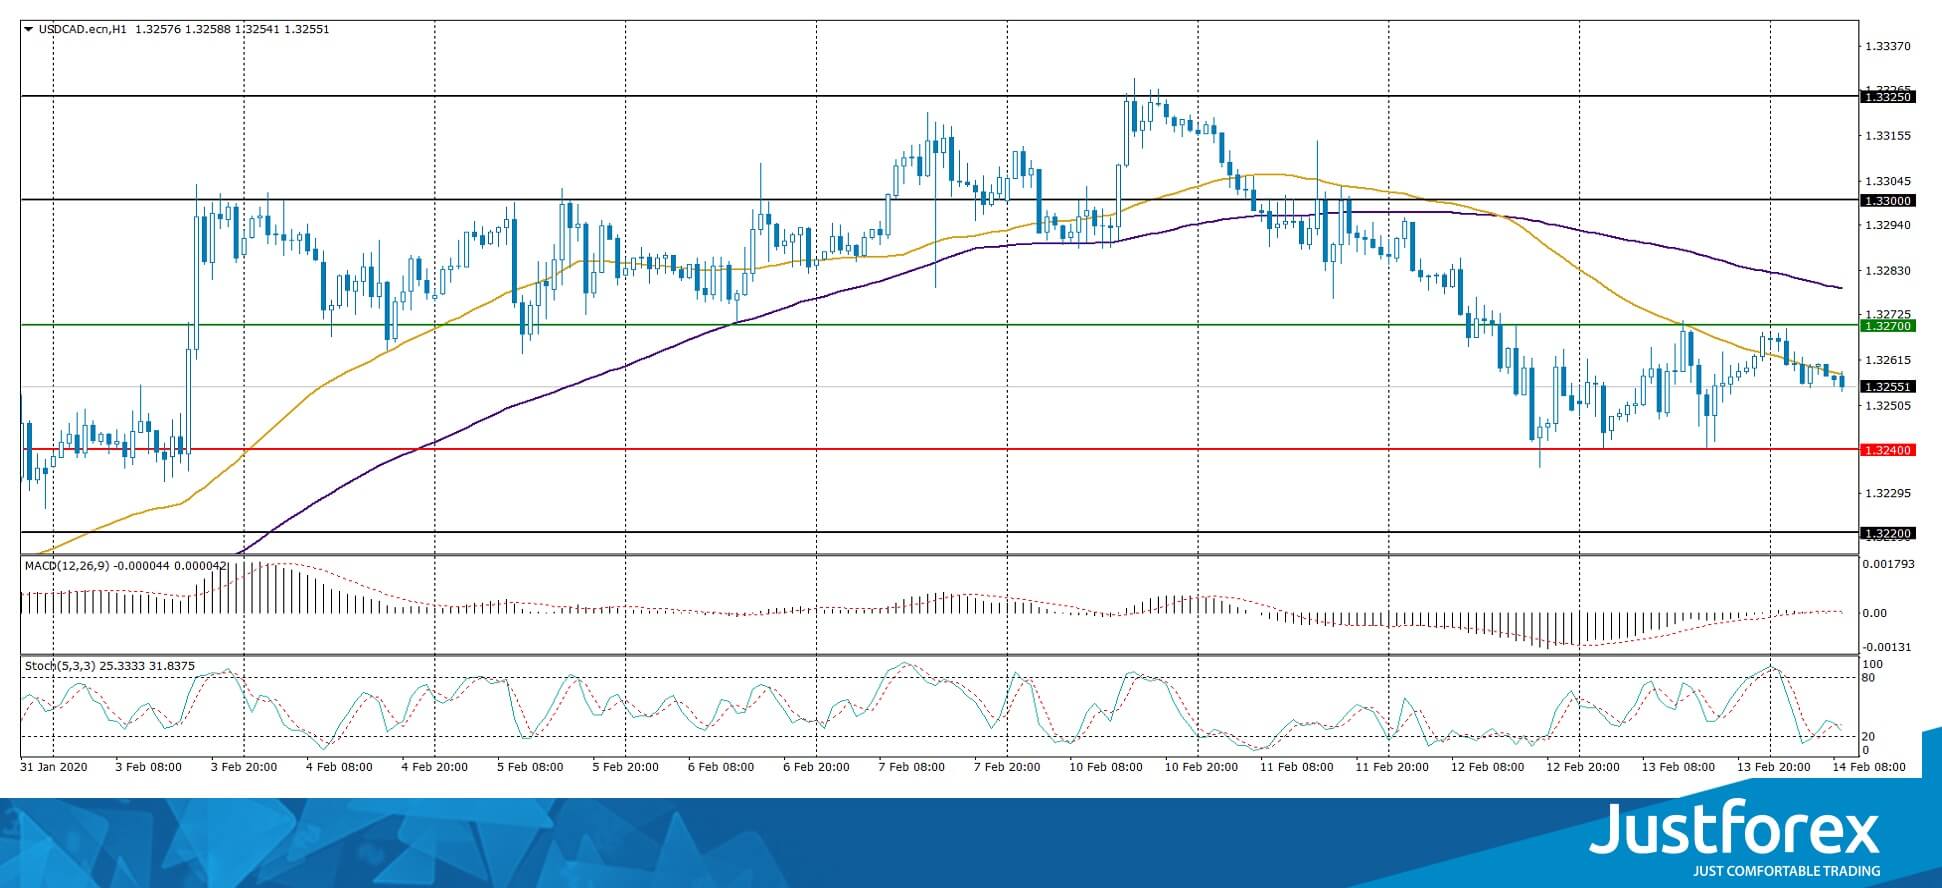Click the 5 Feb 08:00 time label

pyautogui.click(x=530, y=767)
